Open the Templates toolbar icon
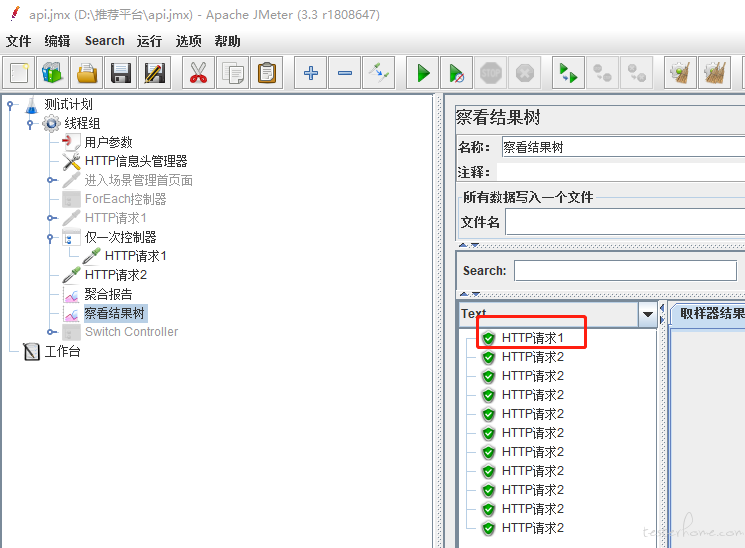The width and height of the screenshot is (745, 548). (53, 73)
